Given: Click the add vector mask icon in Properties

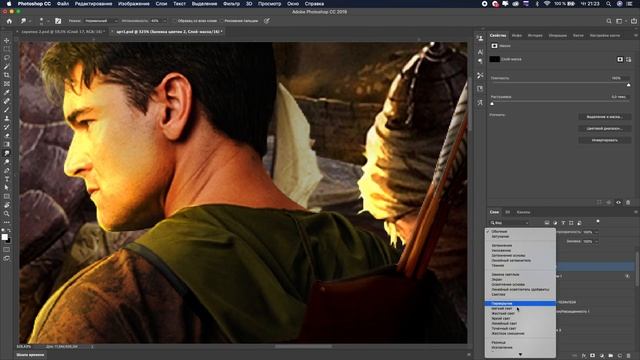Looking at the screenshot, I should point(629,59).
